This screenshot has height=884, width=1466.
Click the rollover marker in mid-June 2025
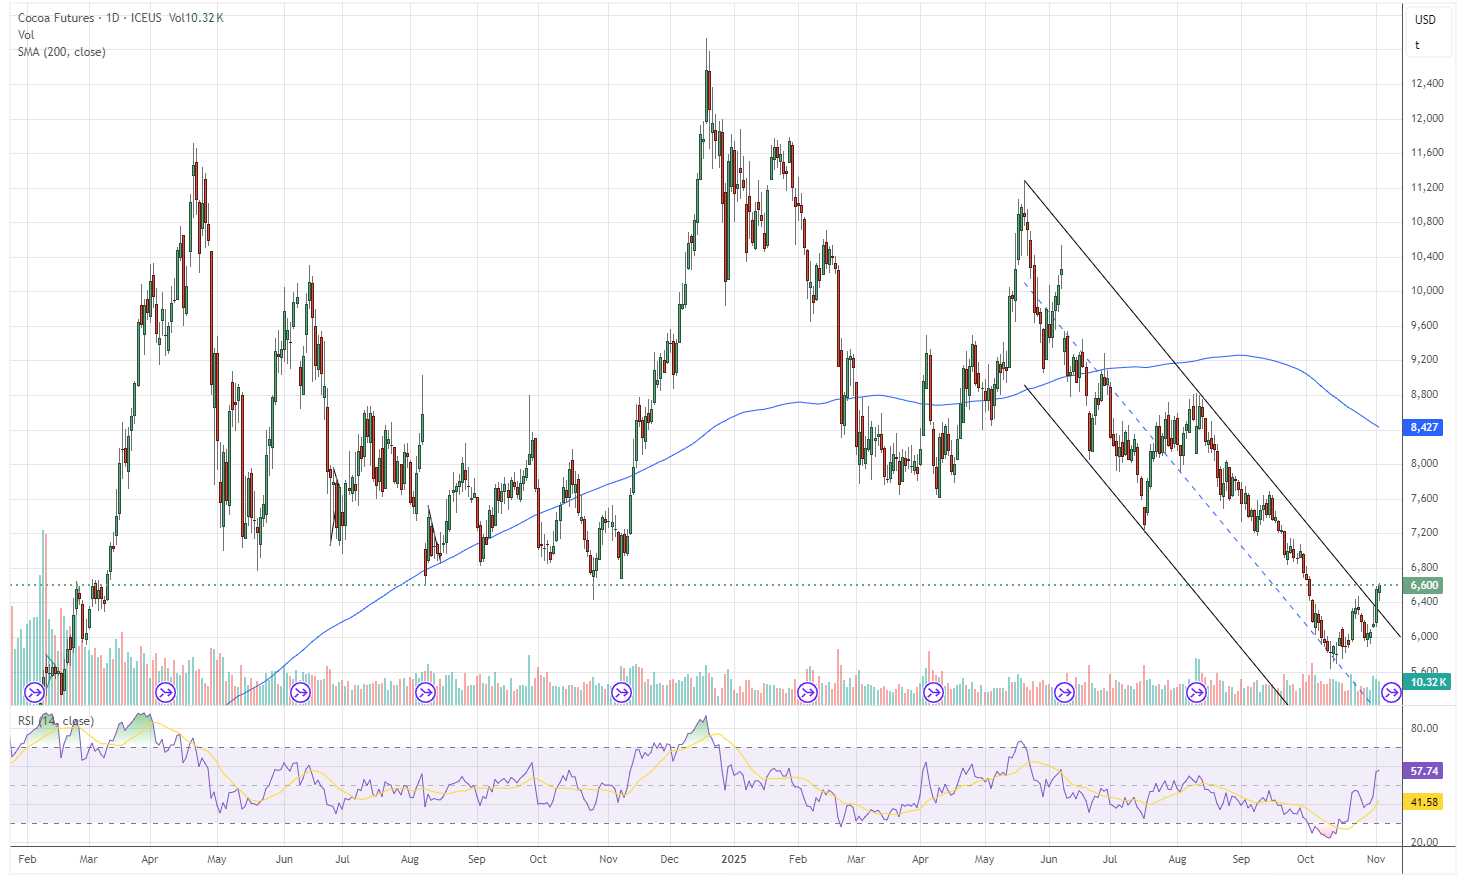point(1065,692)
